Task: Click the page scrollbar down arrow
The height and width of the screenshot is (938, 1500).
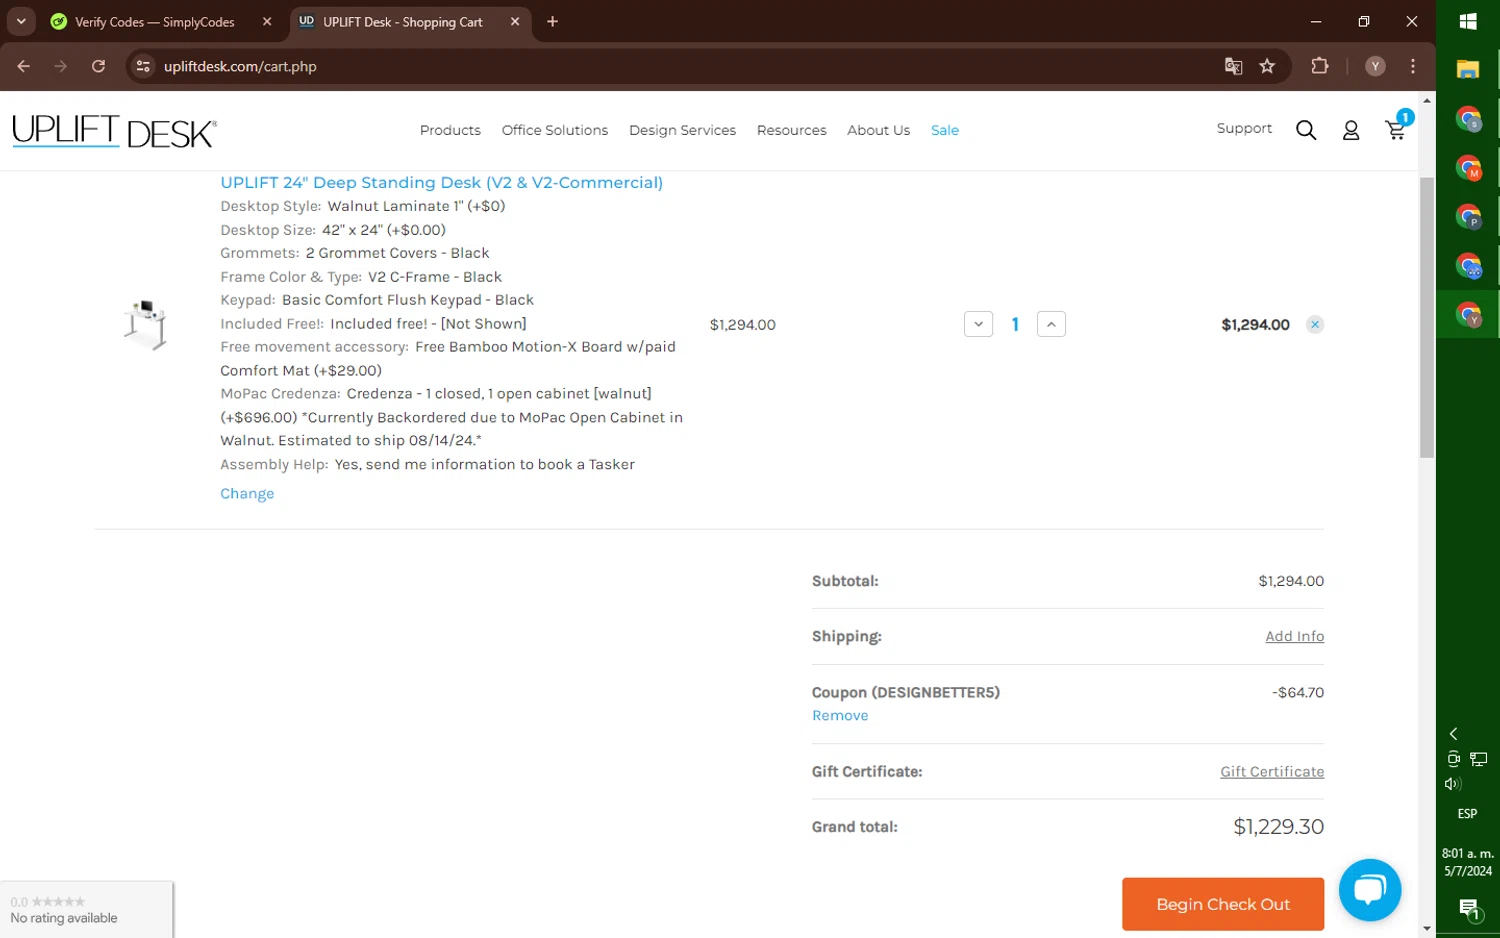Action: point(1427,929)
